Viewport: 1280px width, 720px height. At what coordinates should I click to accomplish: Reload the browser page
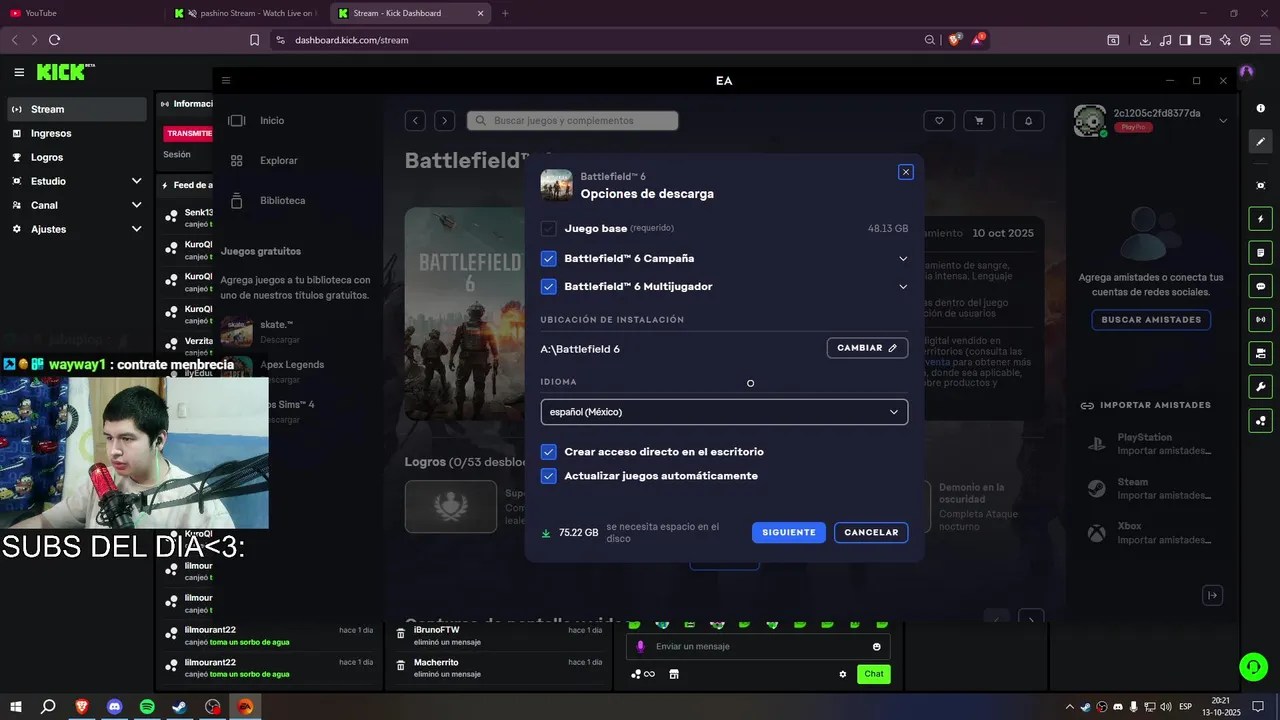(x=54, y=40)
